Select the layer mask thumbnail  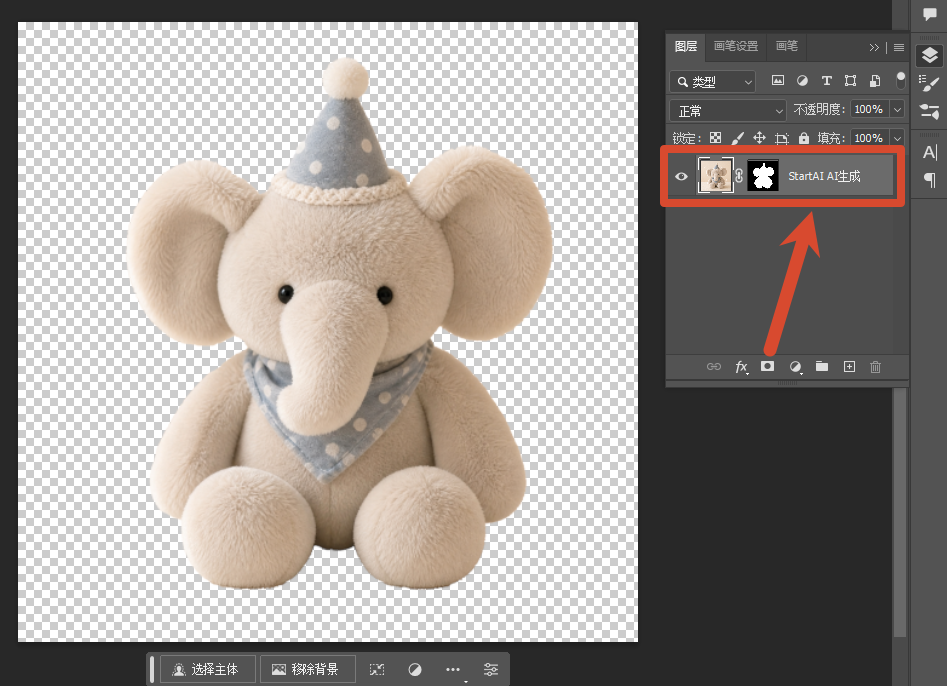point(763,176)
